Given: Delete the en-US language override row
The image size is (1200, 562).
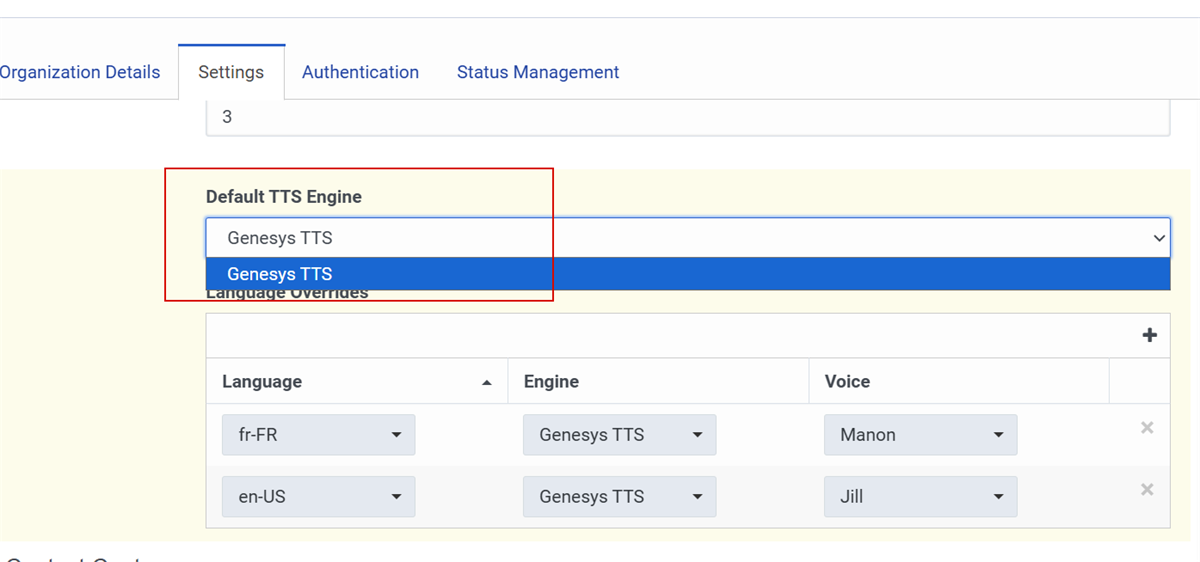Looking at the screenshot, I should [1147, 490].
